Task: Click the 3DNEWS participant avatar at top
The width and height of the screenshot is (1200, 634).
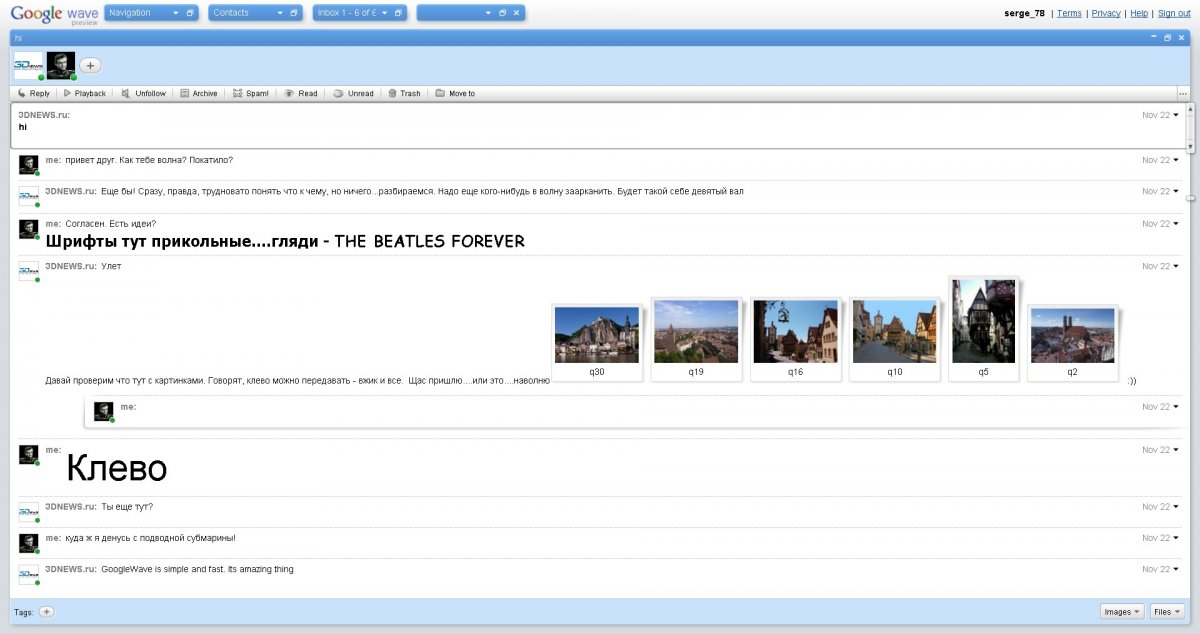Action: 28,65
